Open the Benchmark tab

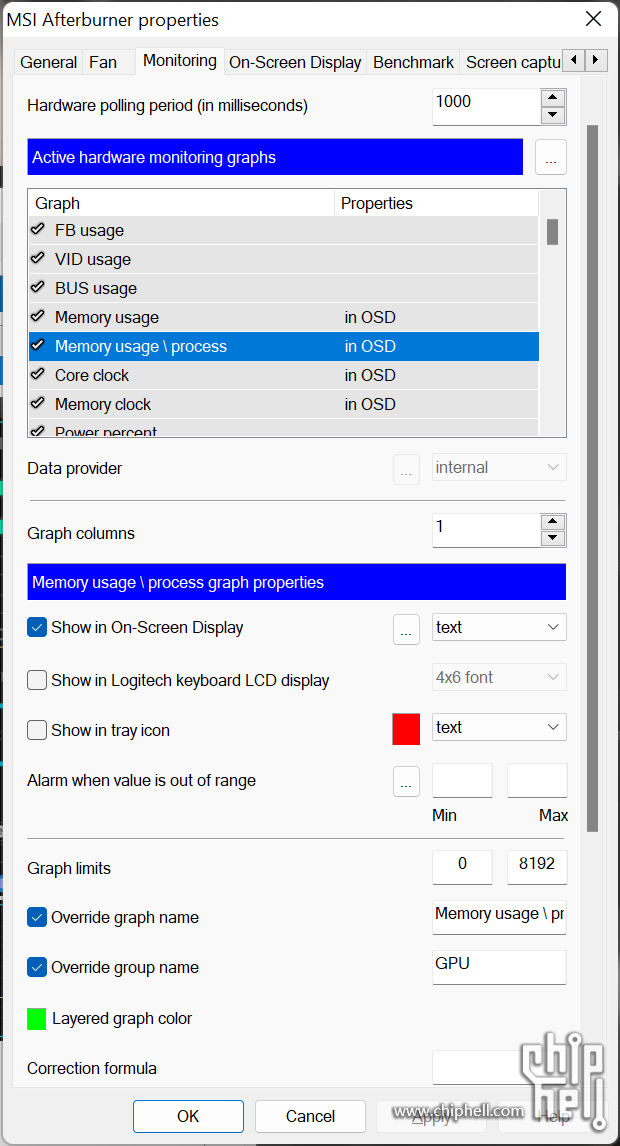click(x=414, y=63)
